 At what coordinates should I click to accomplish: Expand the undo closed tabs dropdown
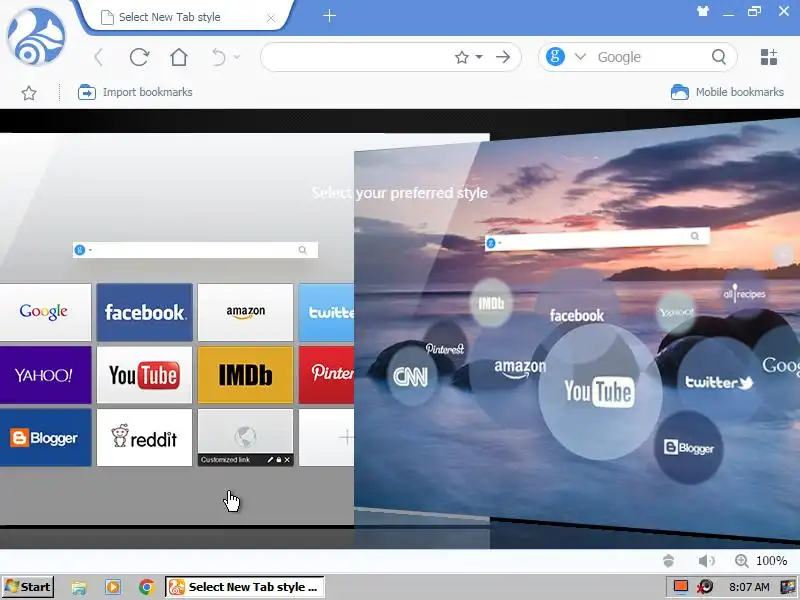pos(237,57)
